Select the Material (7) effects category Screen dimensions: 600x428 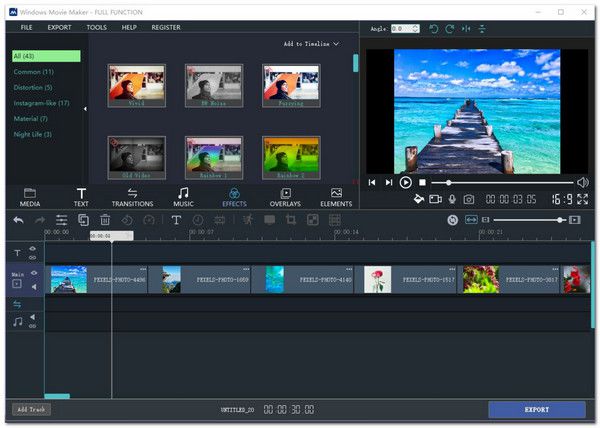click(31, 119)
